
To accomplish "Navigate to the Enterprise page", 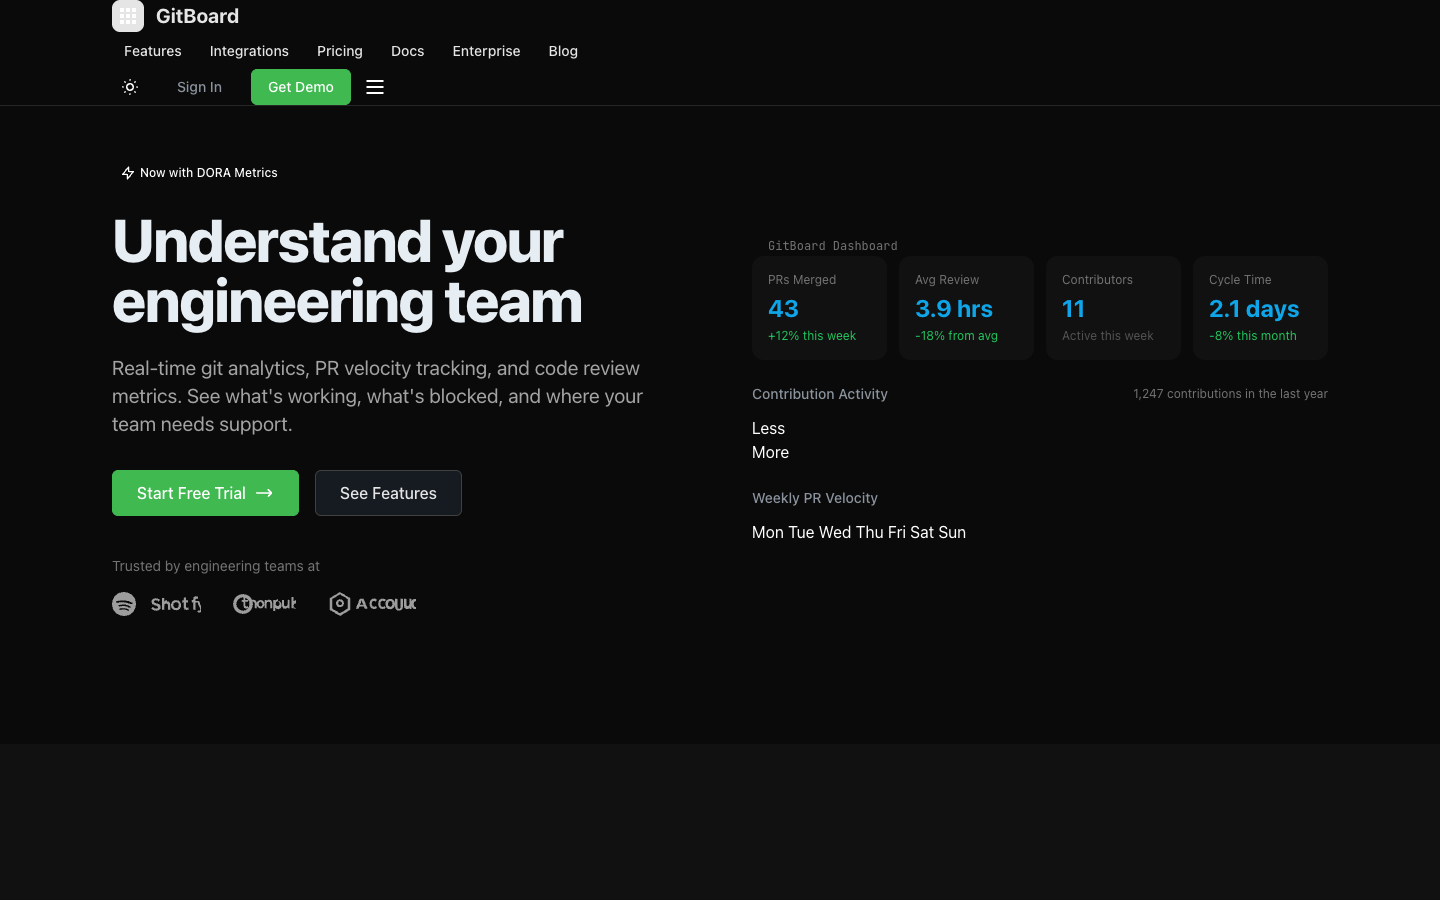I will (x=486, y=51).
